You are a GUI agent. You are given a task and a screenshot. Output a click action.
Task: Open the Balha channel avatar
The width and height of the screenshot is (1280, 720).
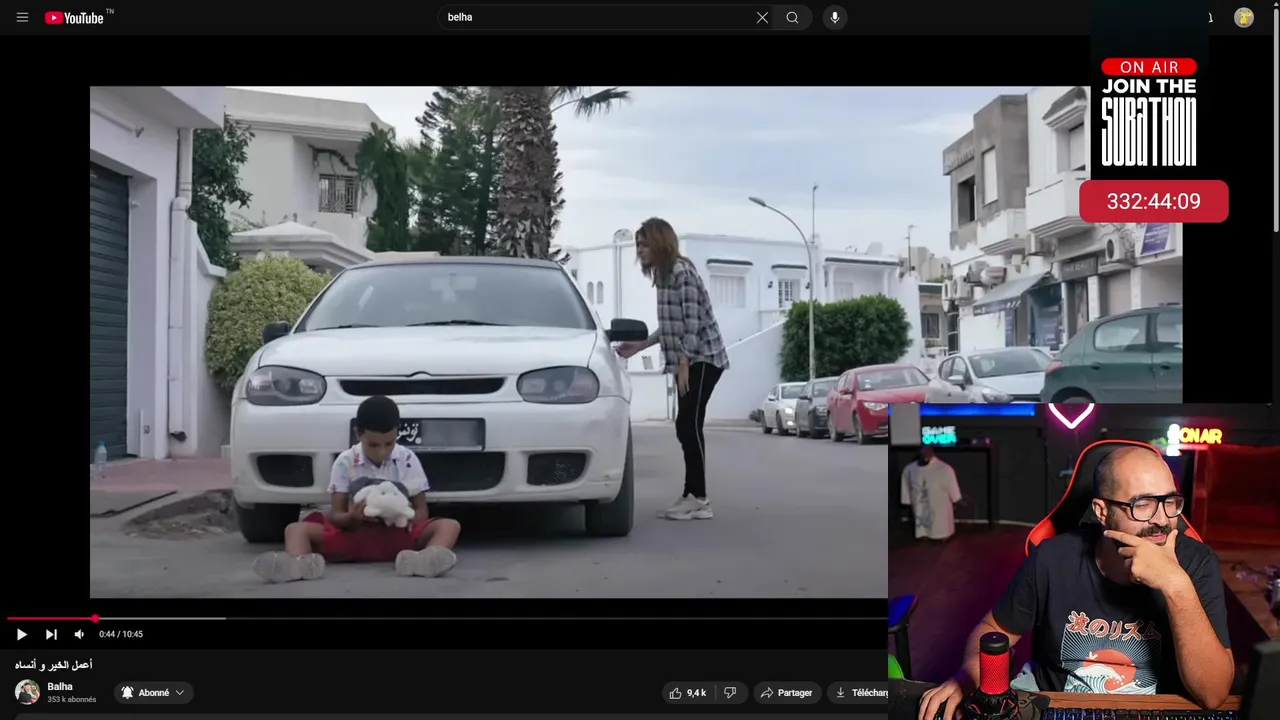point(27,692)
